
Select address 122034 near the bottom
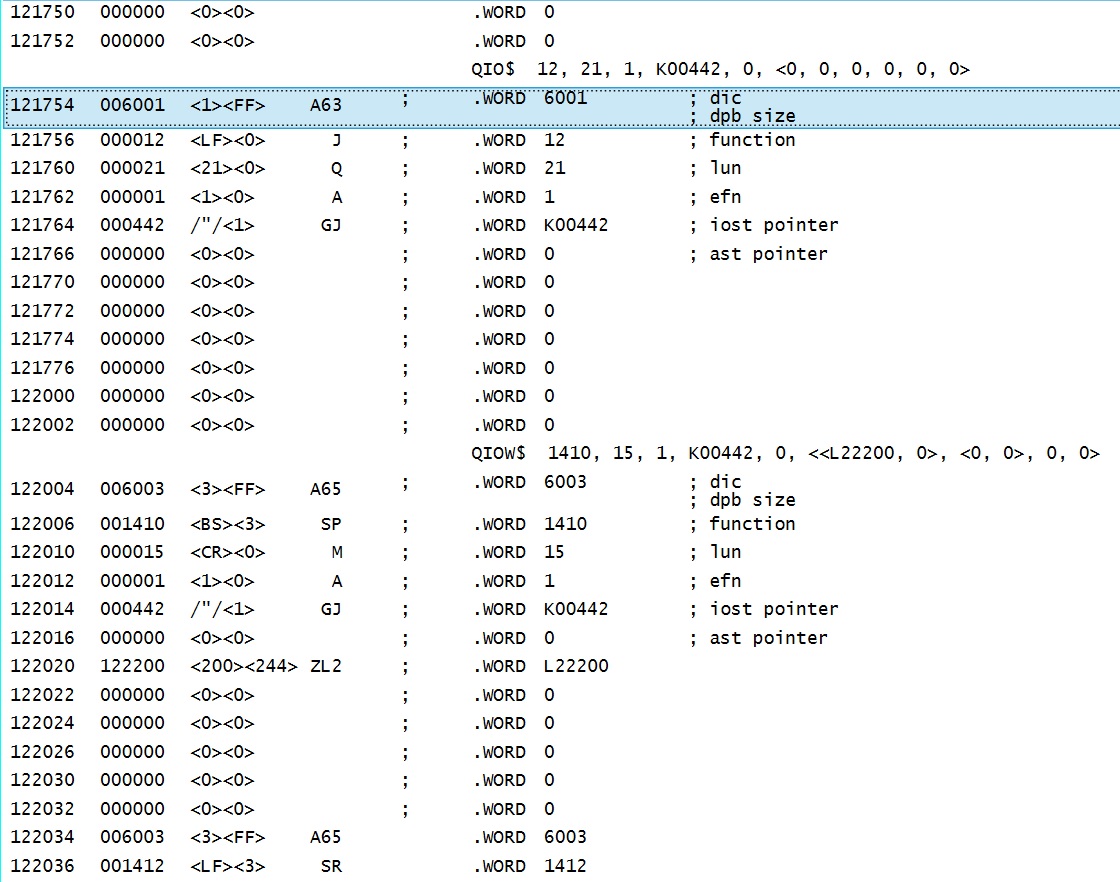point(42,837)
